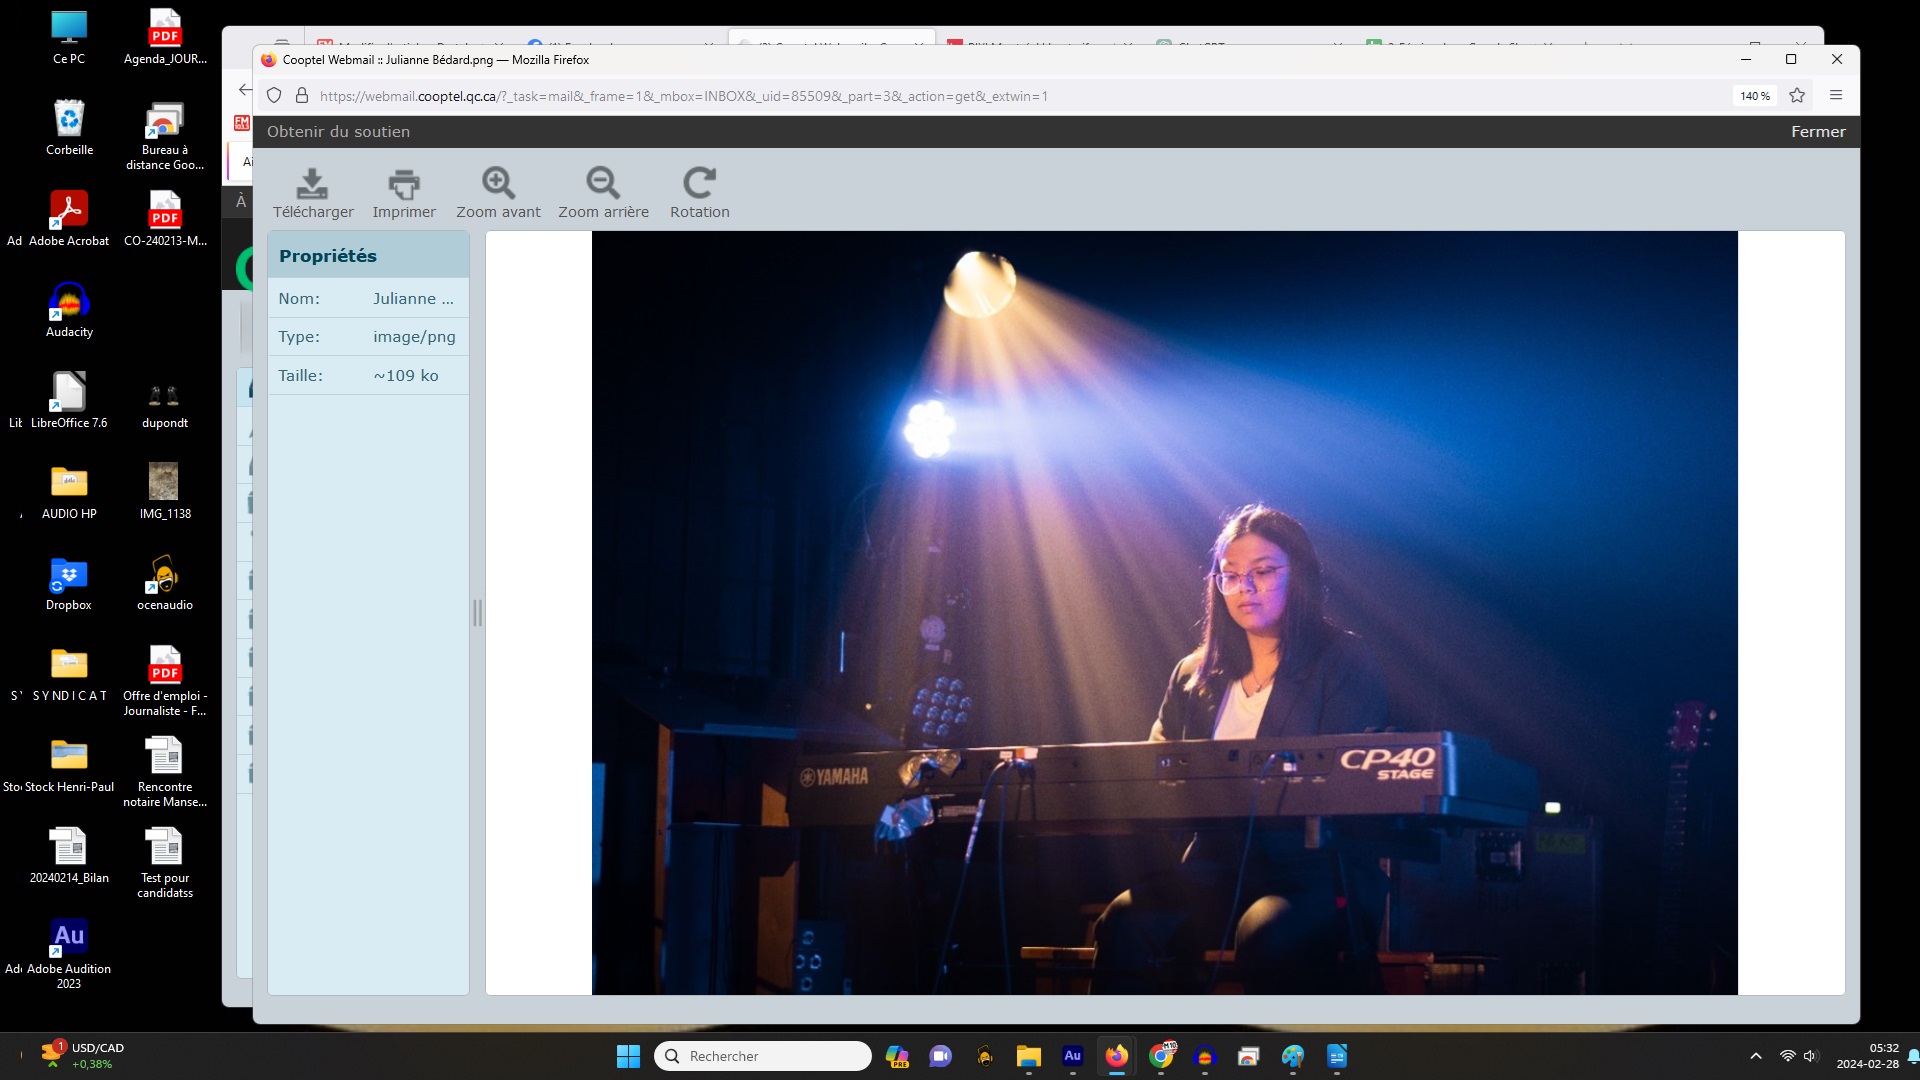Click the Rotation icon
The image size is (1920, 1080).
tap(699, 183)
